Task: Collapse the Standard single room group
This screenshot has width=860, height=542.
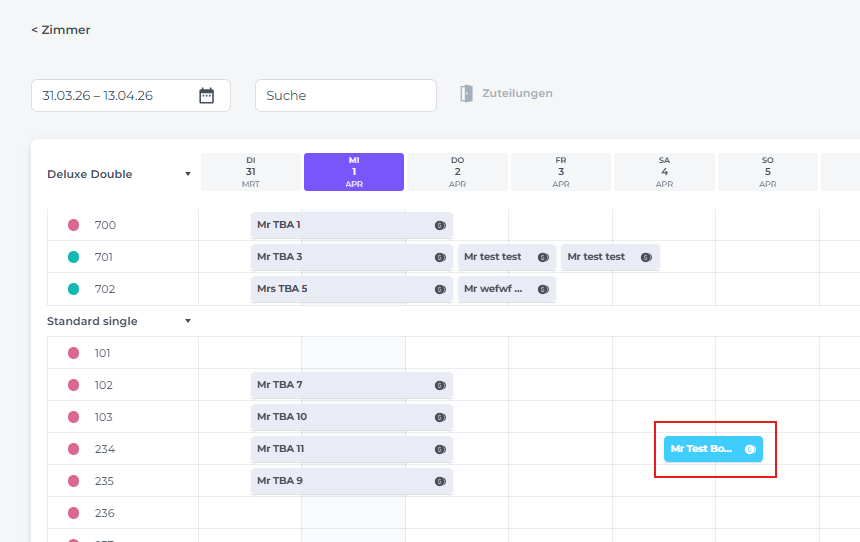Action: click(x=187, y=321)
